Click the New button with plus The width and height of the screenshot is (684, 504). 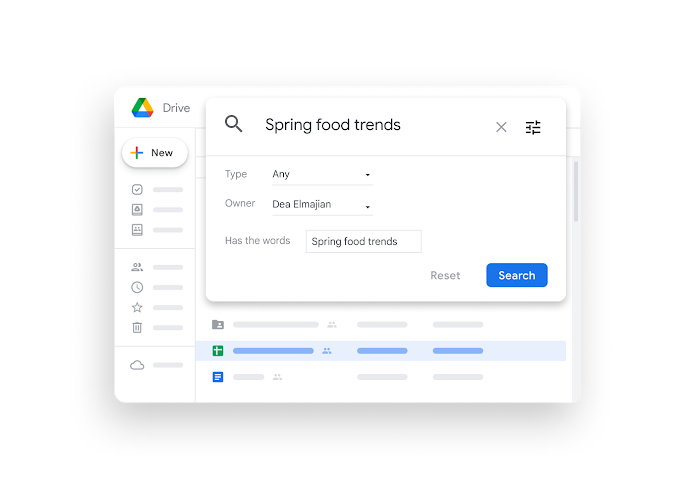pyautogui.click(x=155, y=153)
